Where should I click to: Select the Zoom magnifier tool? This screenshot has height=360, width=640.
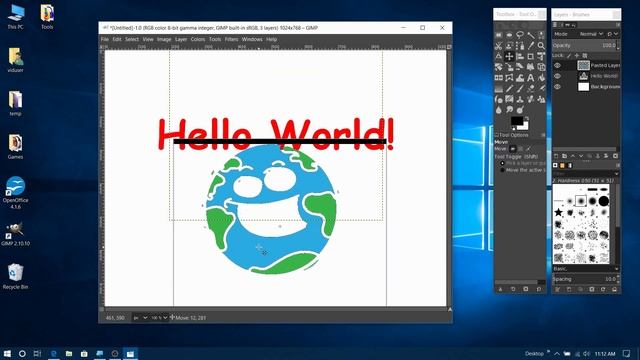(x=541, y=46)
